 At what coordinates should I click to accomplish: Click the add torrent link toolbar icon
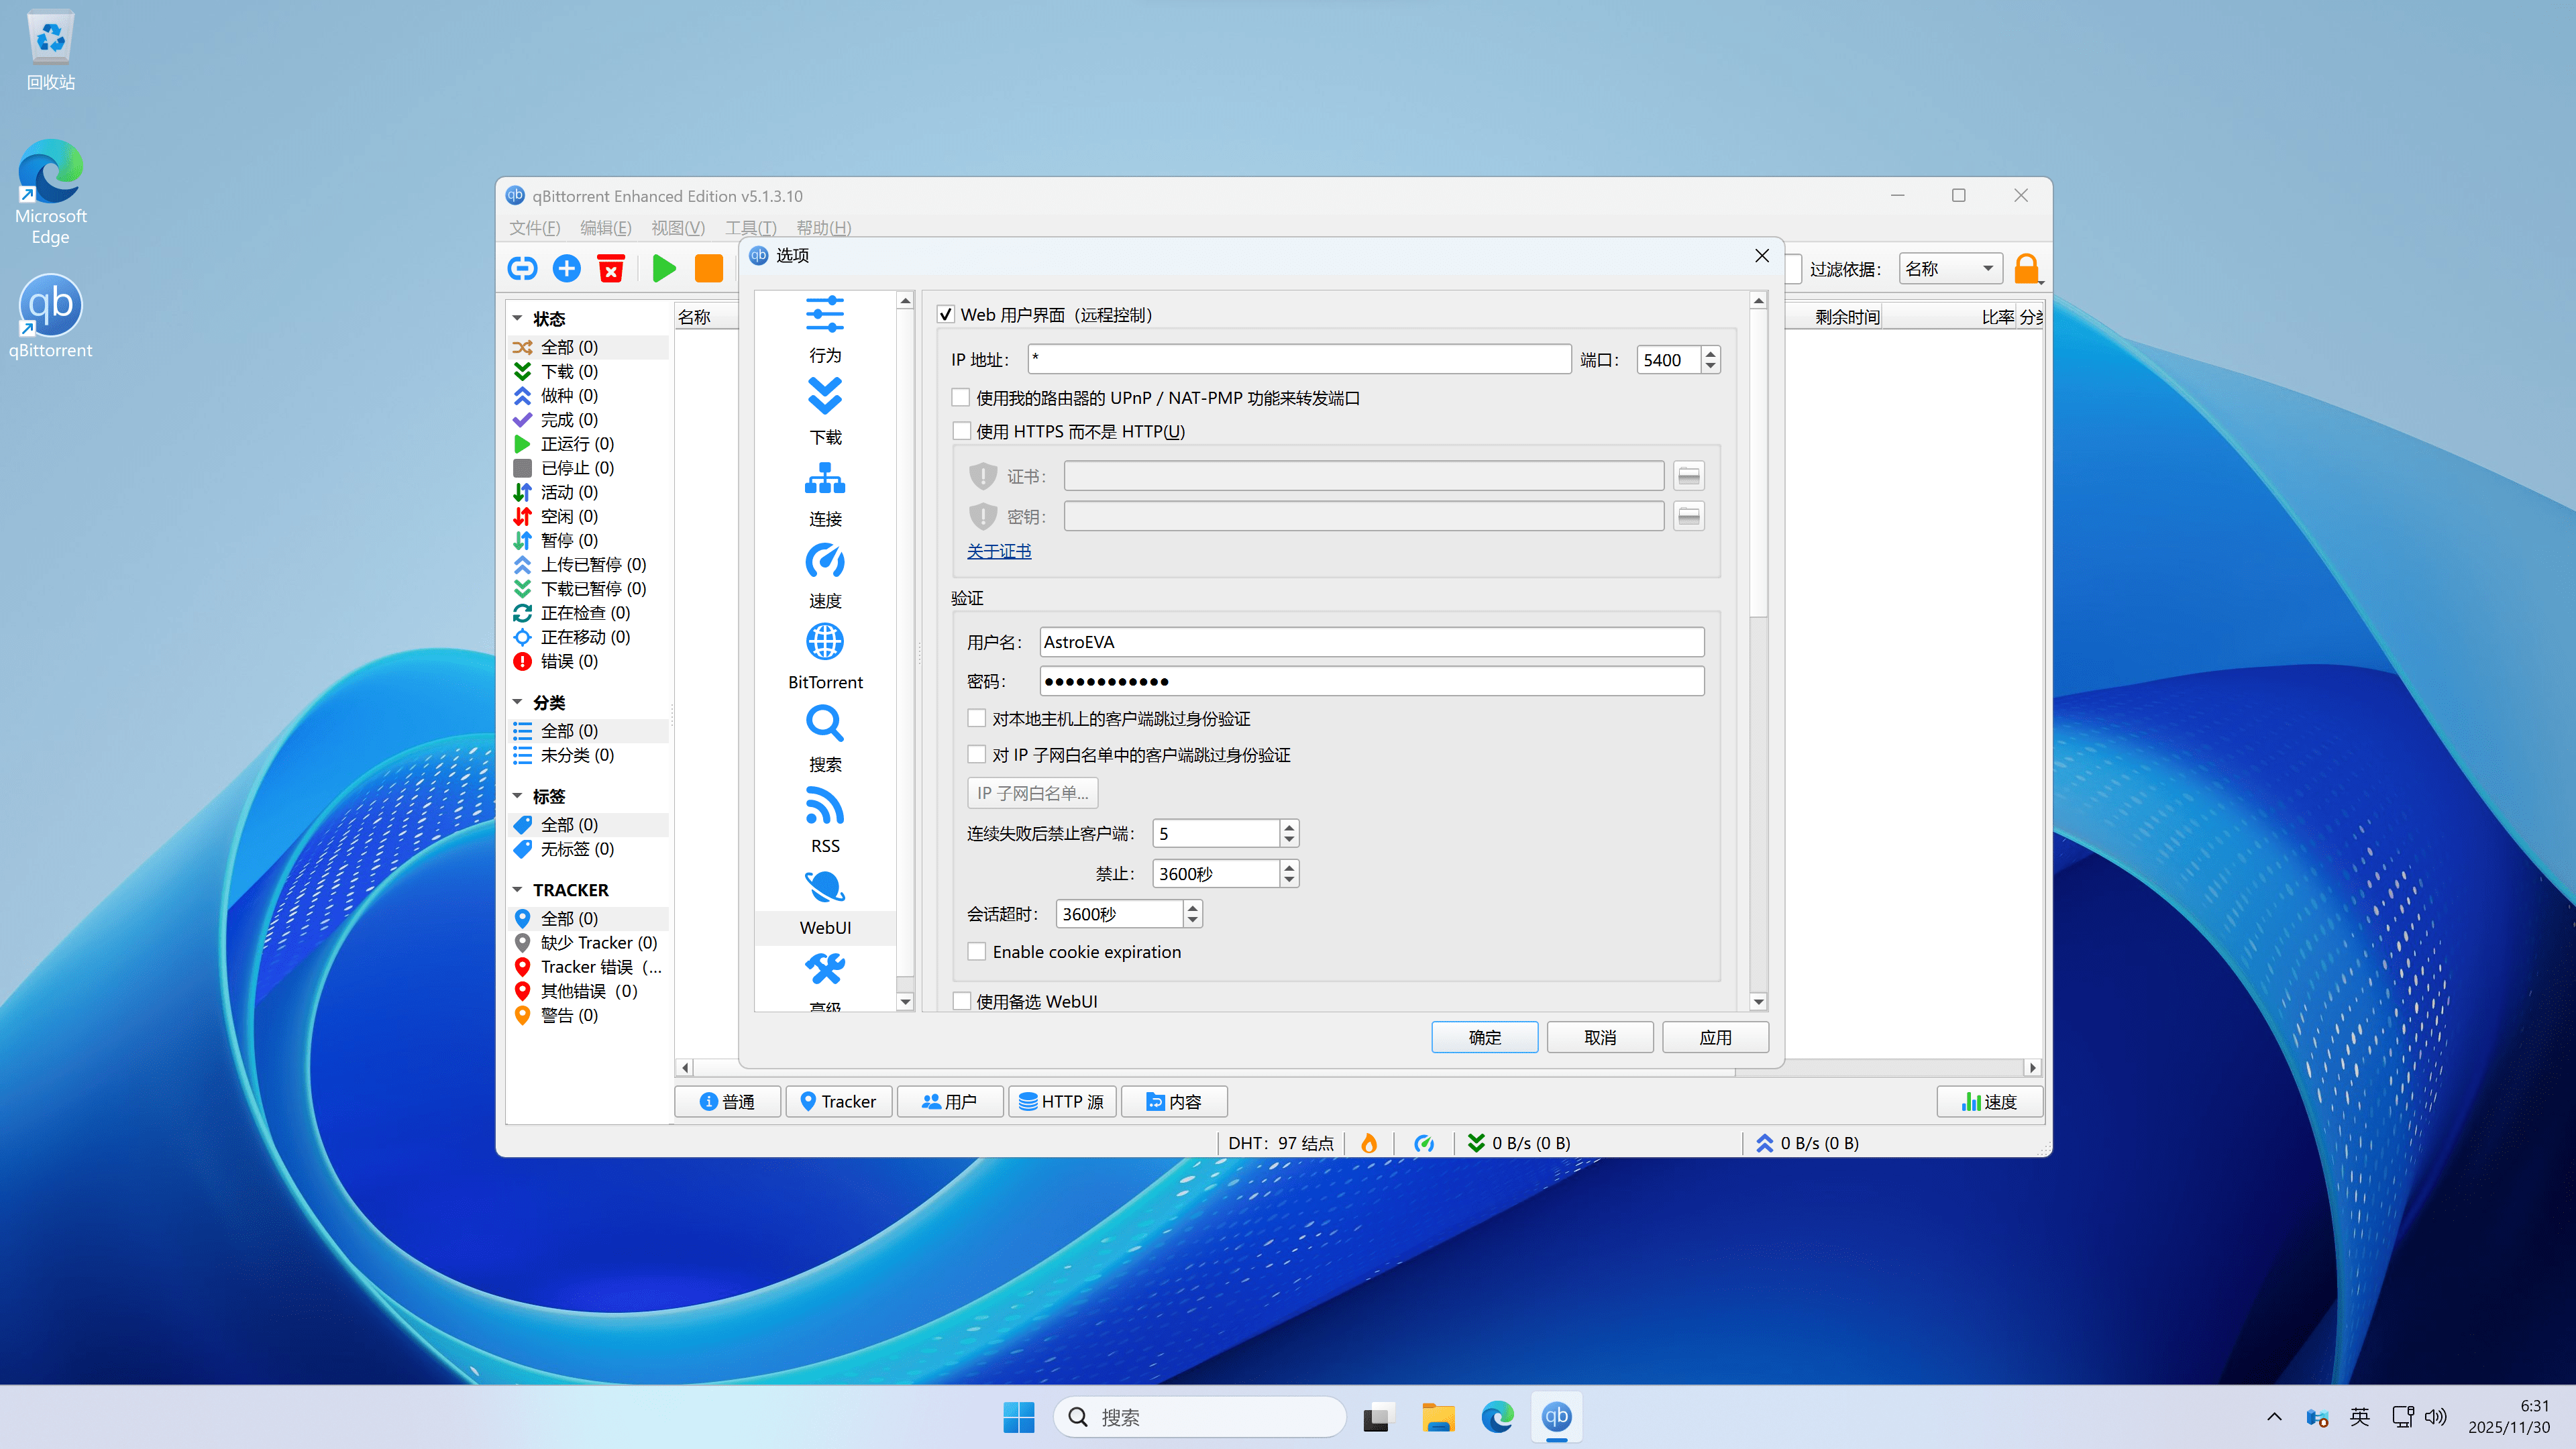point(522,268)
